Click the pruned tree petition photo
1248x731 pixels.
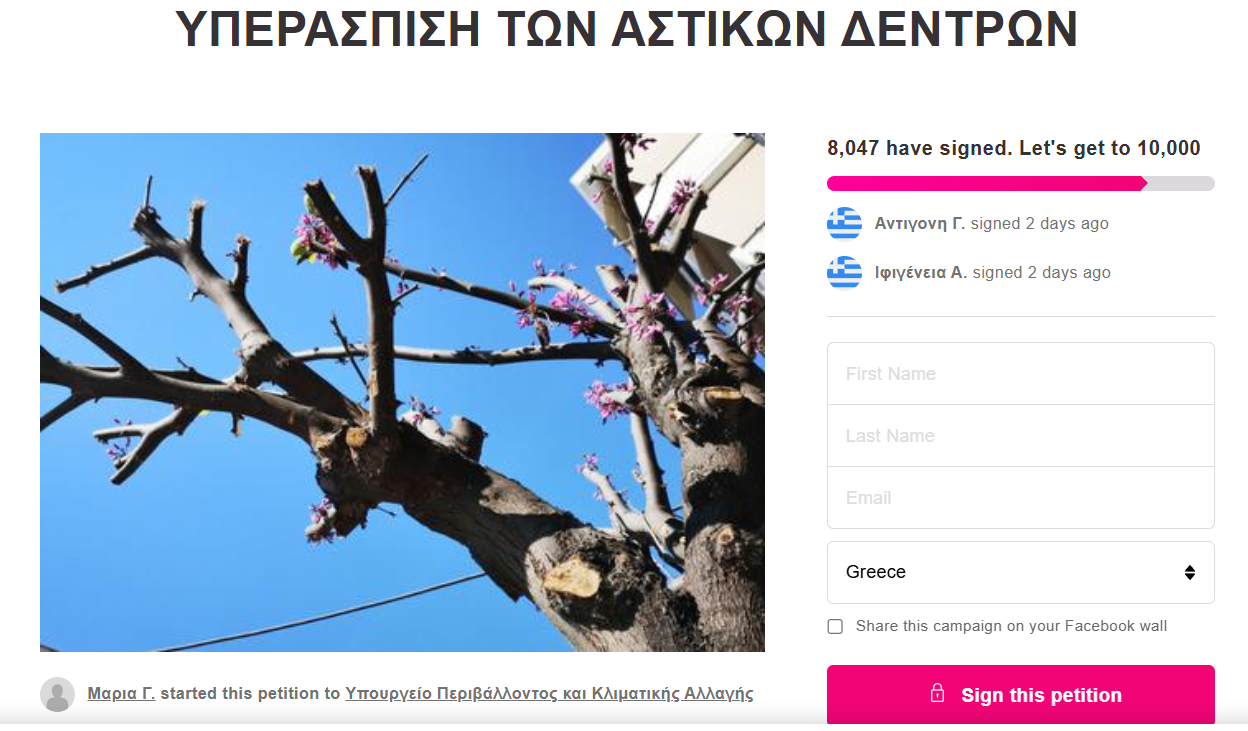(402, 392)
